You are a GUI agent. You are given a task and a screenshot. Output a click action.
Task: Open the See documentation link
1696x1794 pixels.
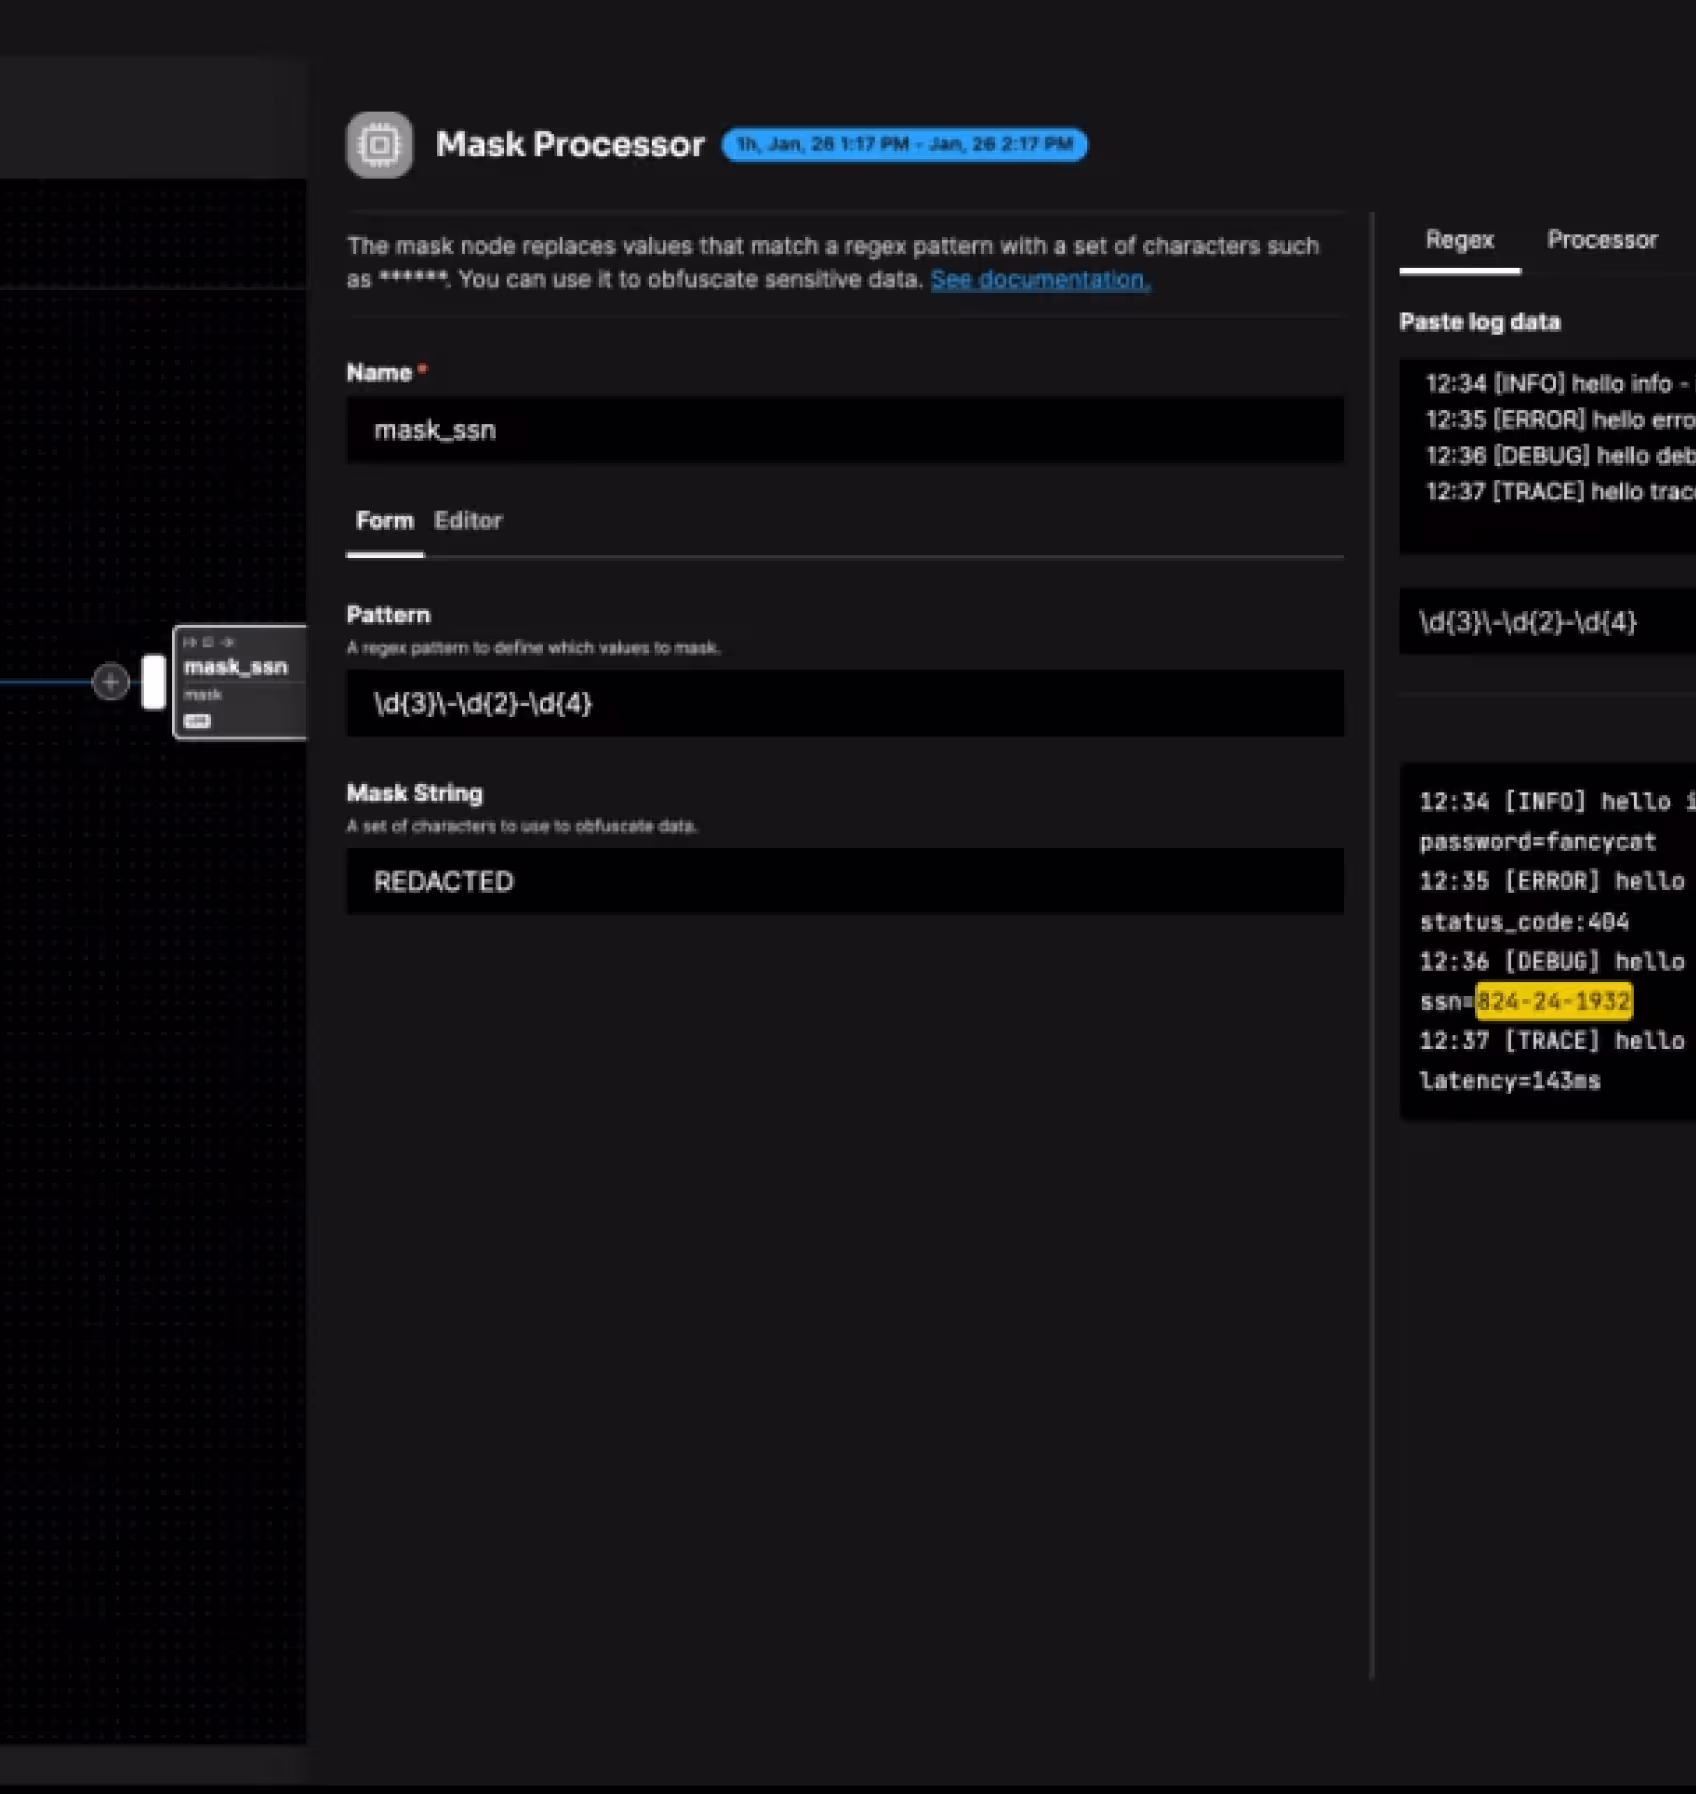pos(1039,280)
